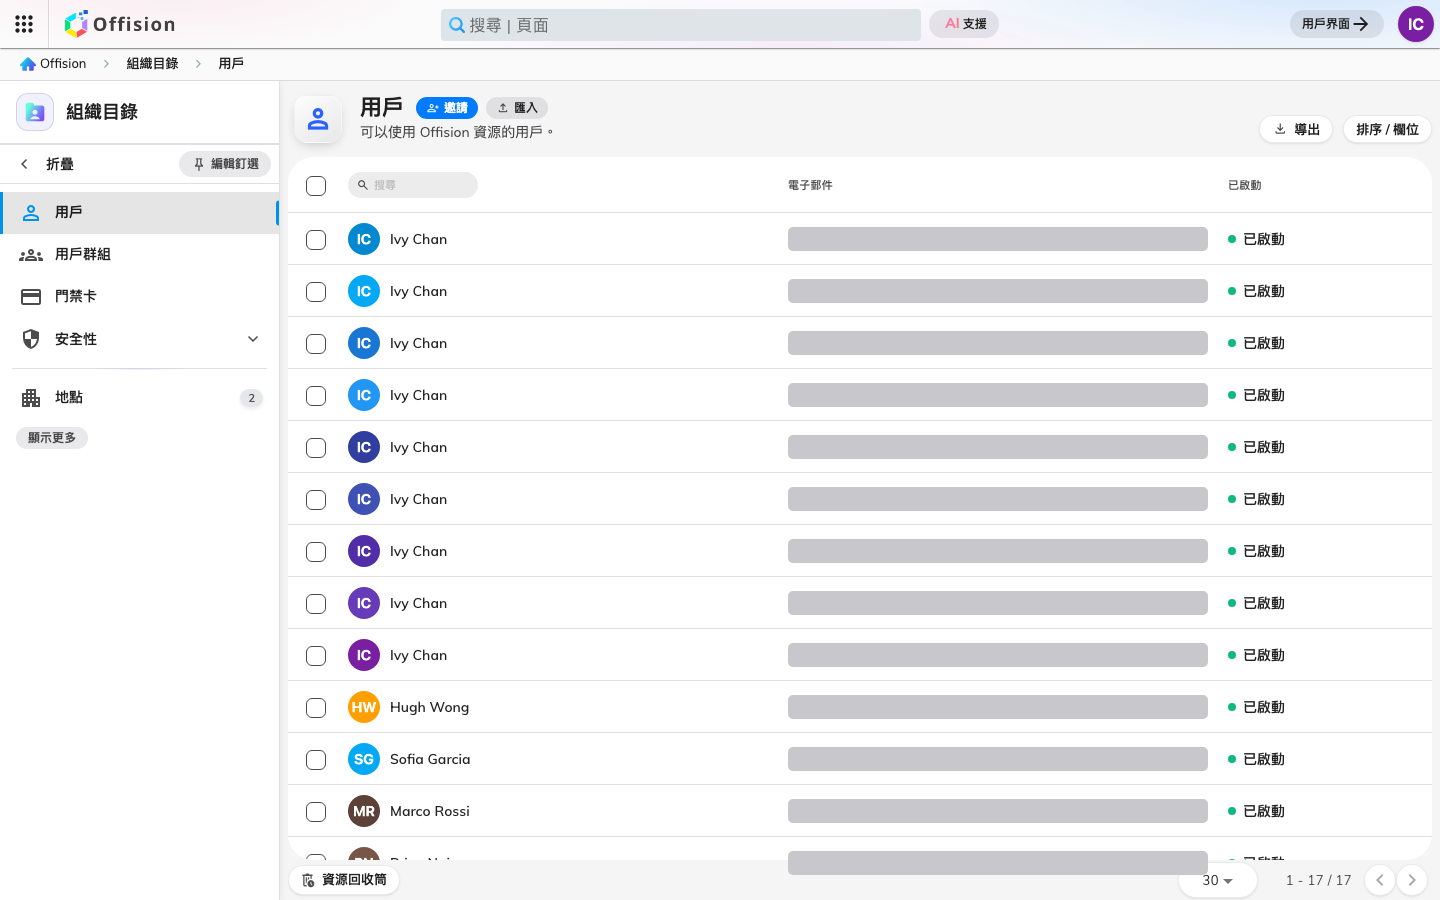The image size is (1440, 900).
Task: Toggle the select-all checkbox in table header
Action: coord(316,186)
